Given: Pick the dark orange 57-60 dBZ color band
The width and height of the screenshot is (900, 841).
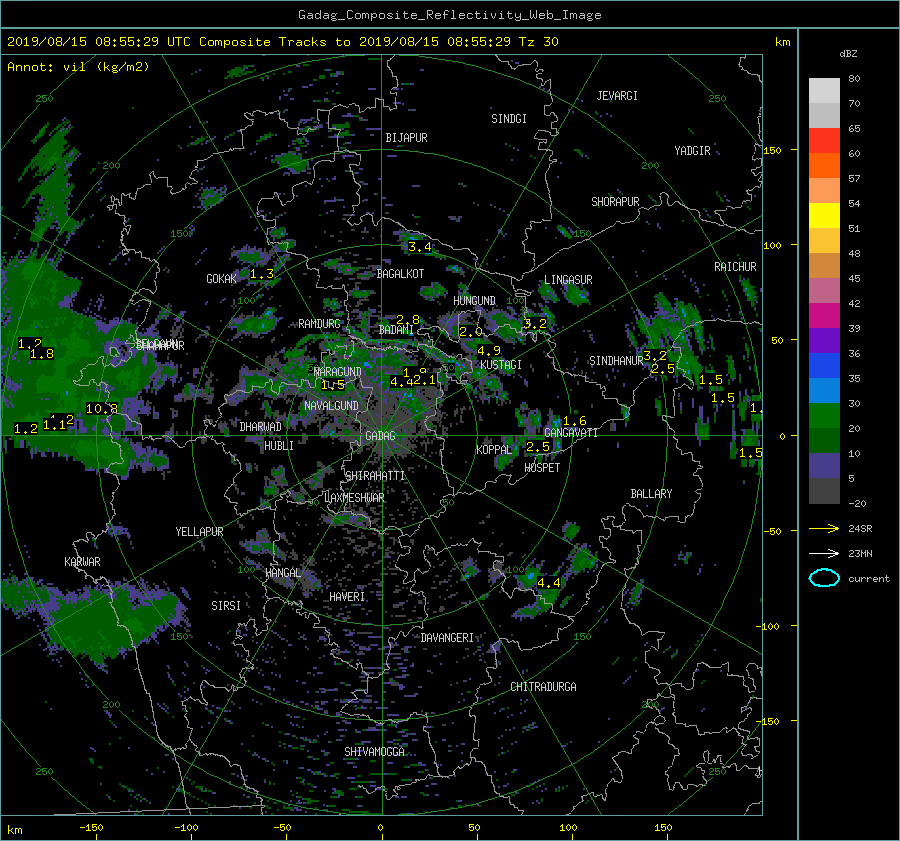Looking at the screenshot, I should click(824, 166).
